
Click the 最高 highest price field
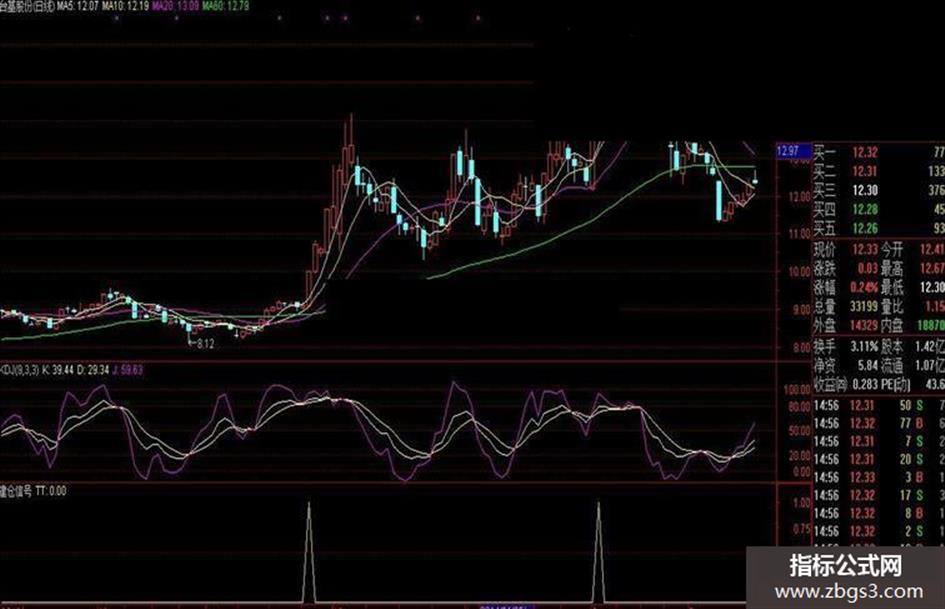912,268
